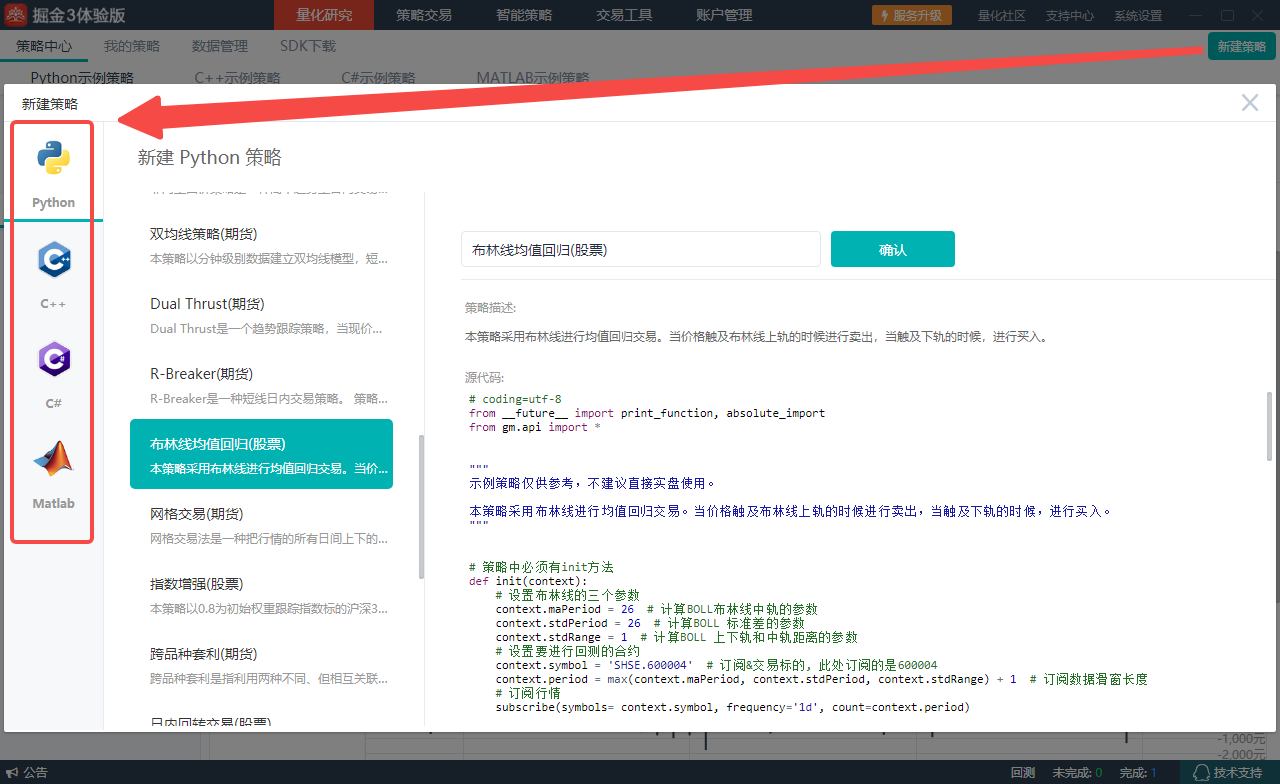Click the 服务升级 upgrade button
Viewport: 1280px width, 784px height.
pyautogui.click(x=911, y=15)
